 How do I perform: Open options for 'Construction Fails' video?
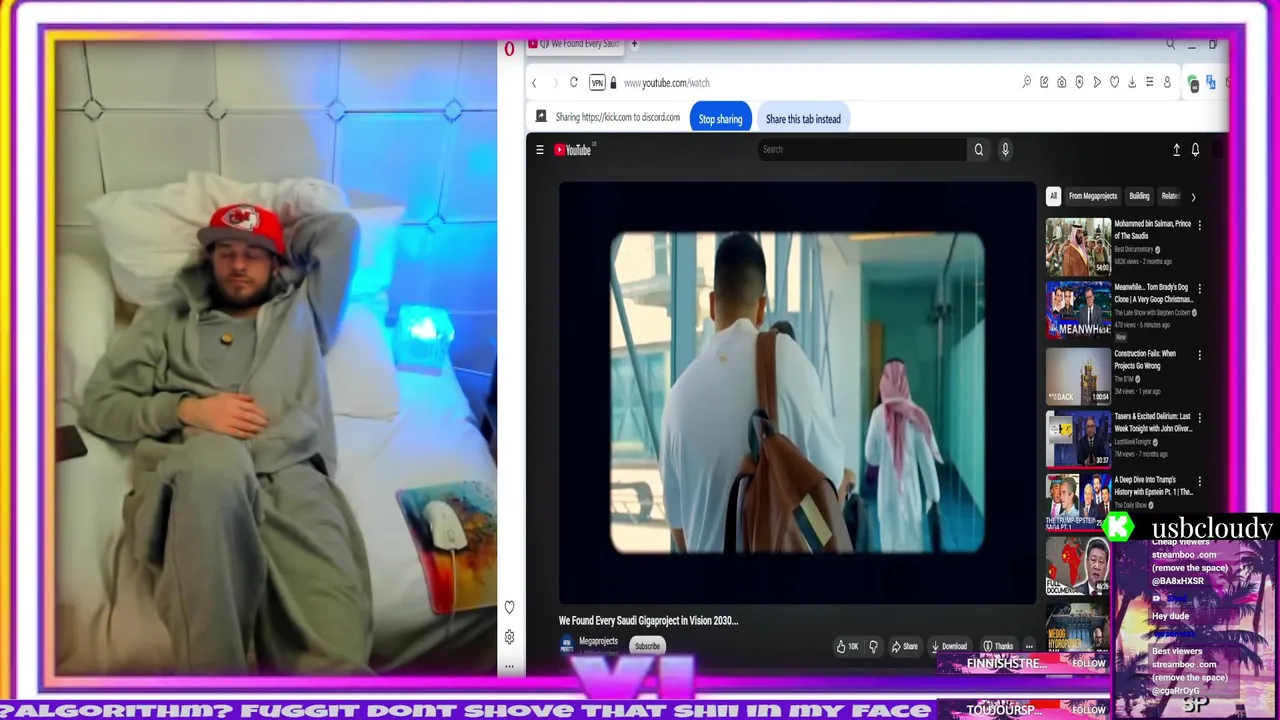pos(1199,355)
